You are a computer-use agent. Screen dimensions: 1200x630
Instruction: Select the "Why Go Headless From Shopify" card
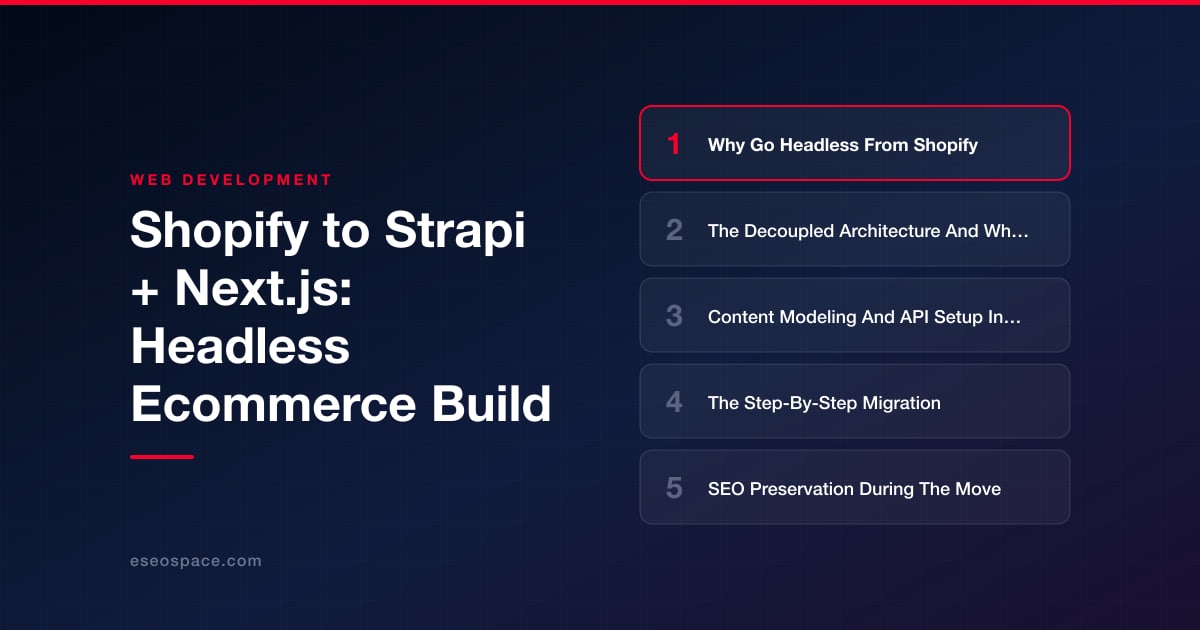pyautogui.click(x=855, y=143)
